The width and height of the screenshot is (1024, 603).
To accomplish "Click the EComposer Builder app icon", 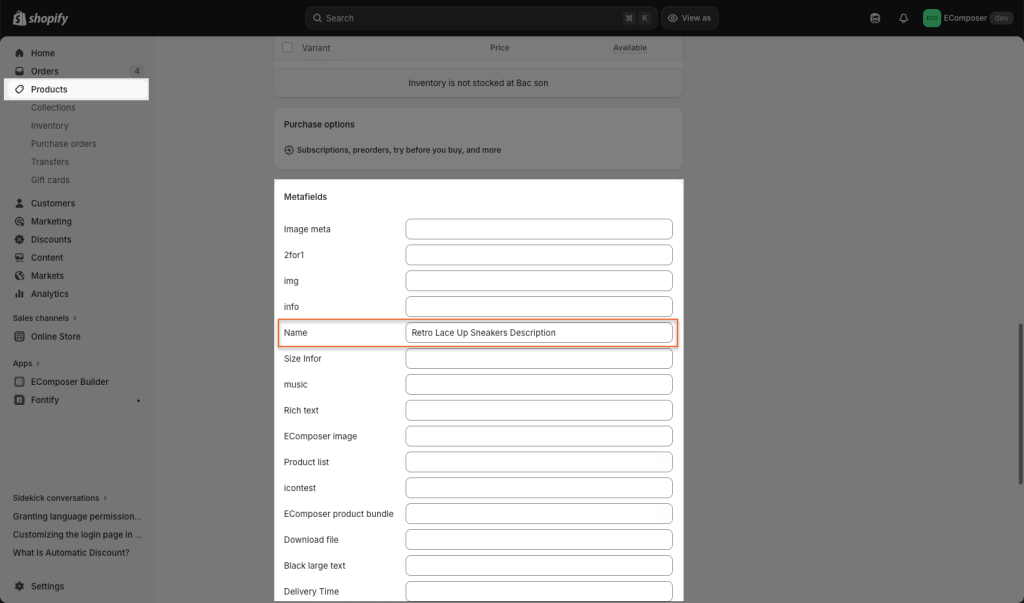I will pyautogui.click(x=20, y=382).
